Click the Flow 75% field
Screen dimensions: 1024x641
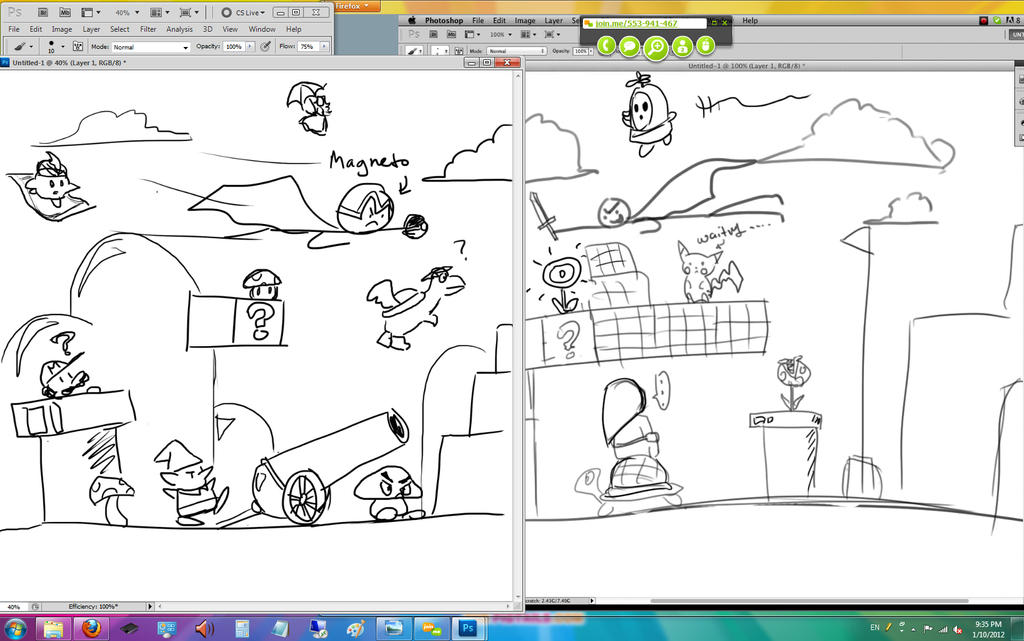coord(308,46)
